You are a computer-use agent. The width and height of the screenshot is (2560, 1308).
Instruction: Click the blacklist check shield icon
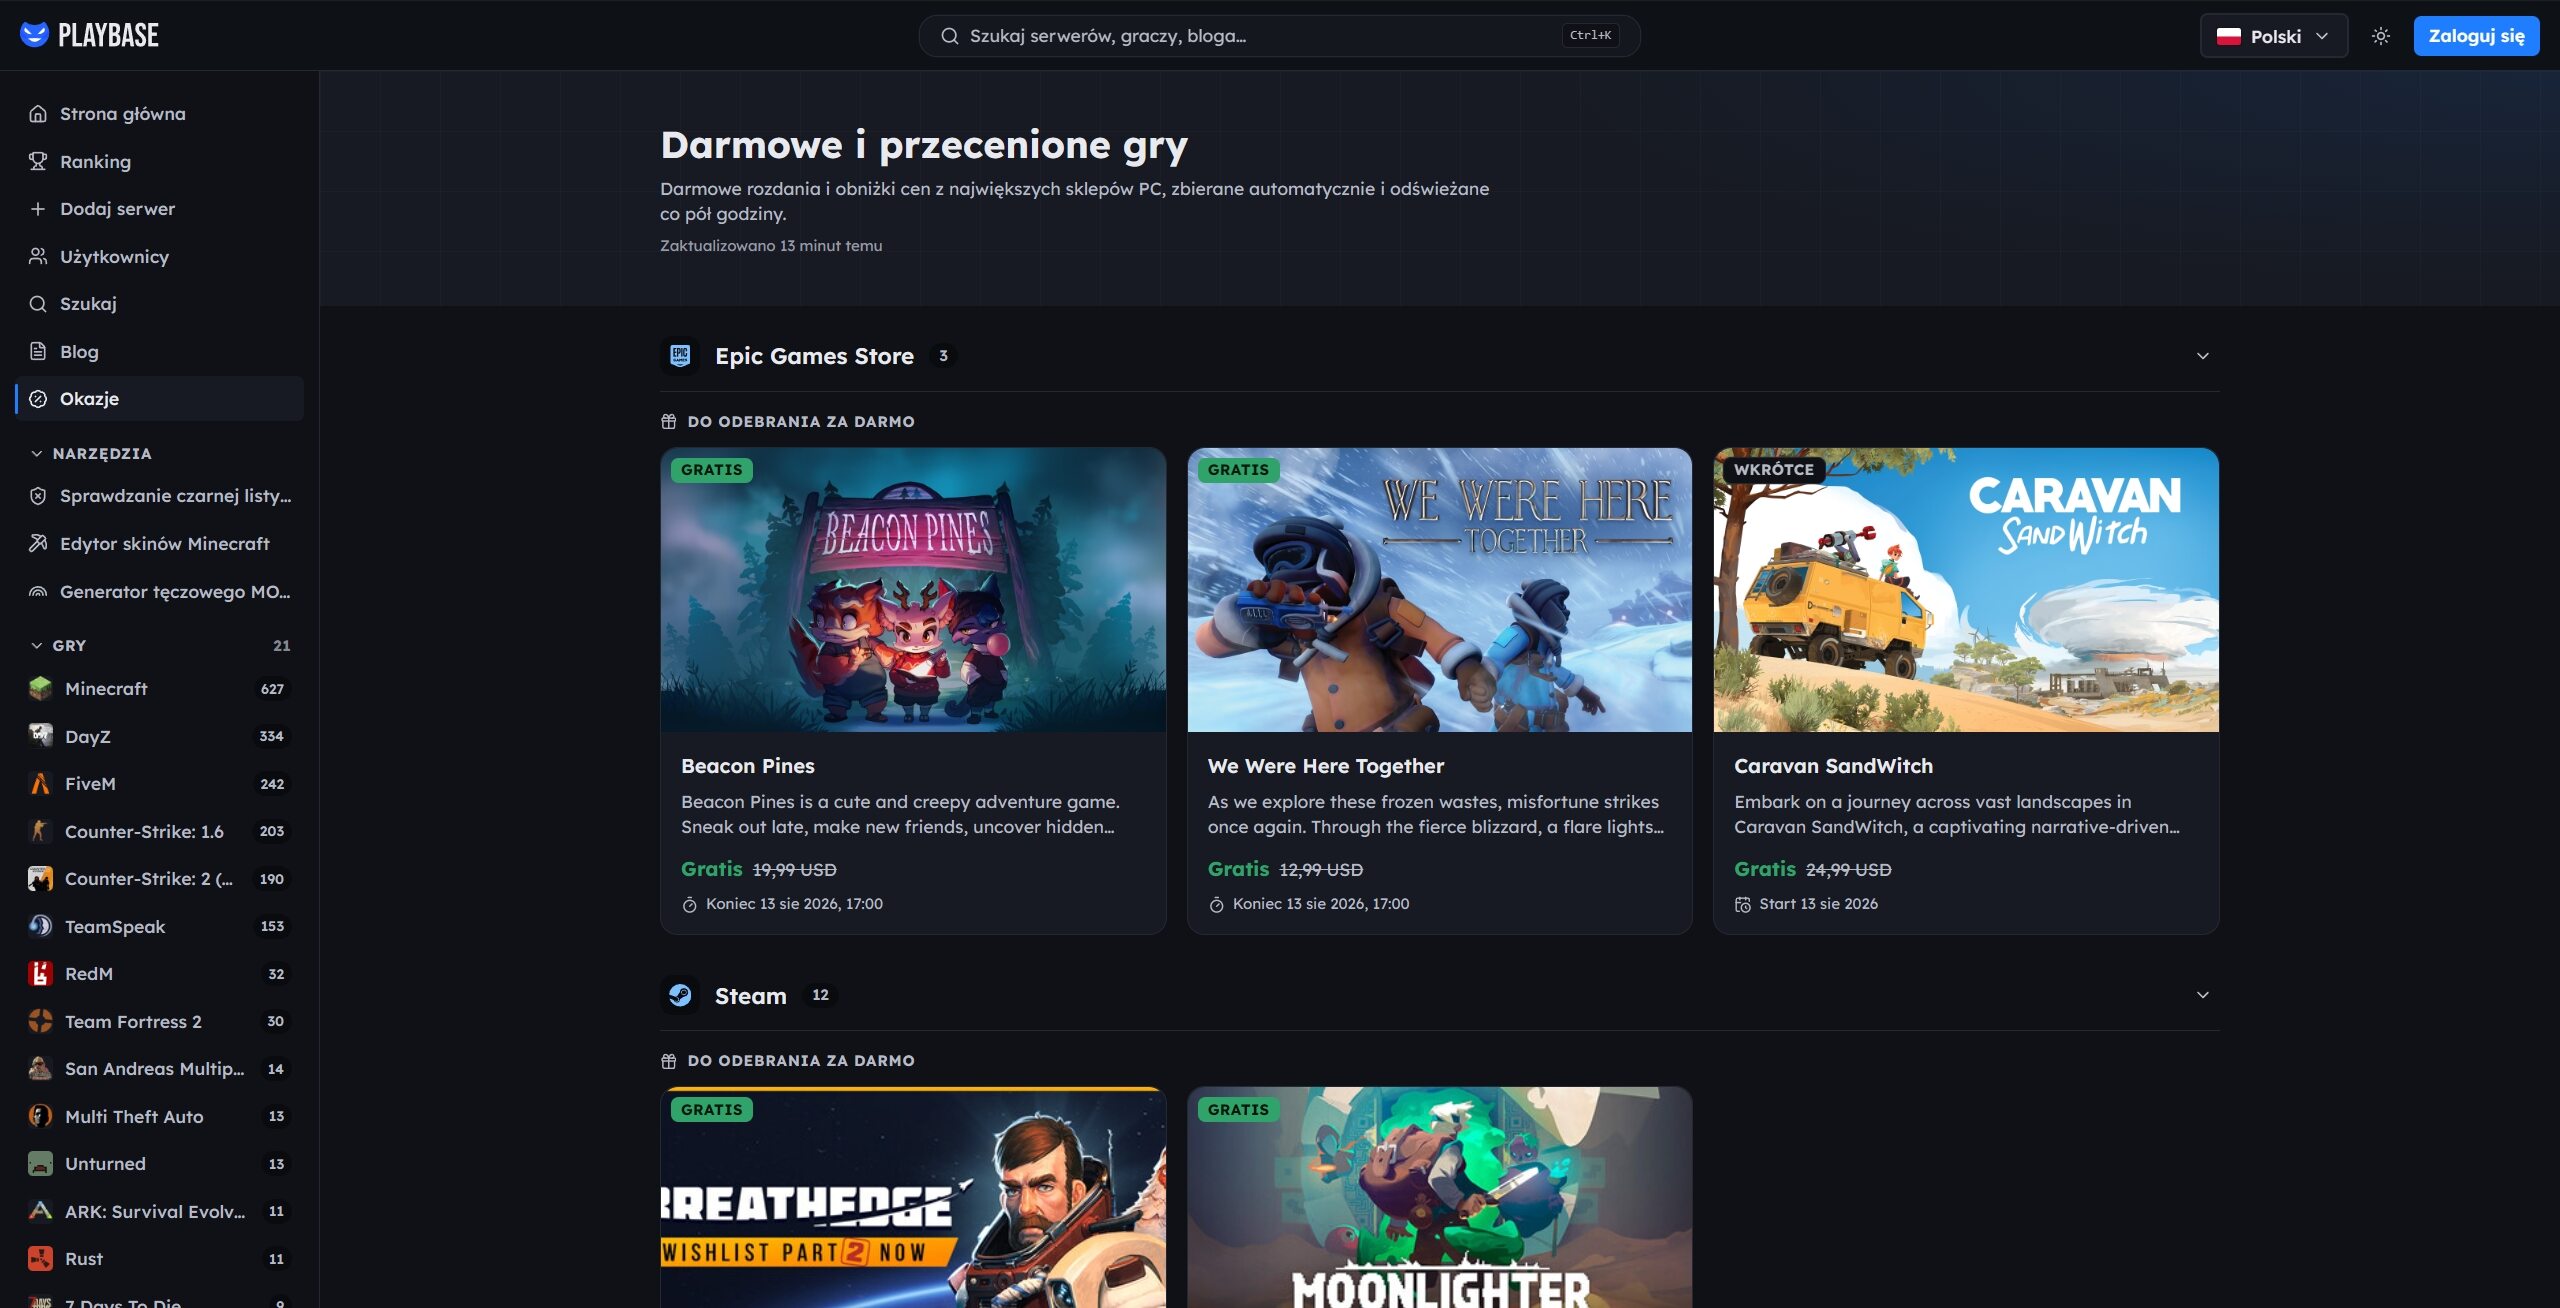[38, 496]
